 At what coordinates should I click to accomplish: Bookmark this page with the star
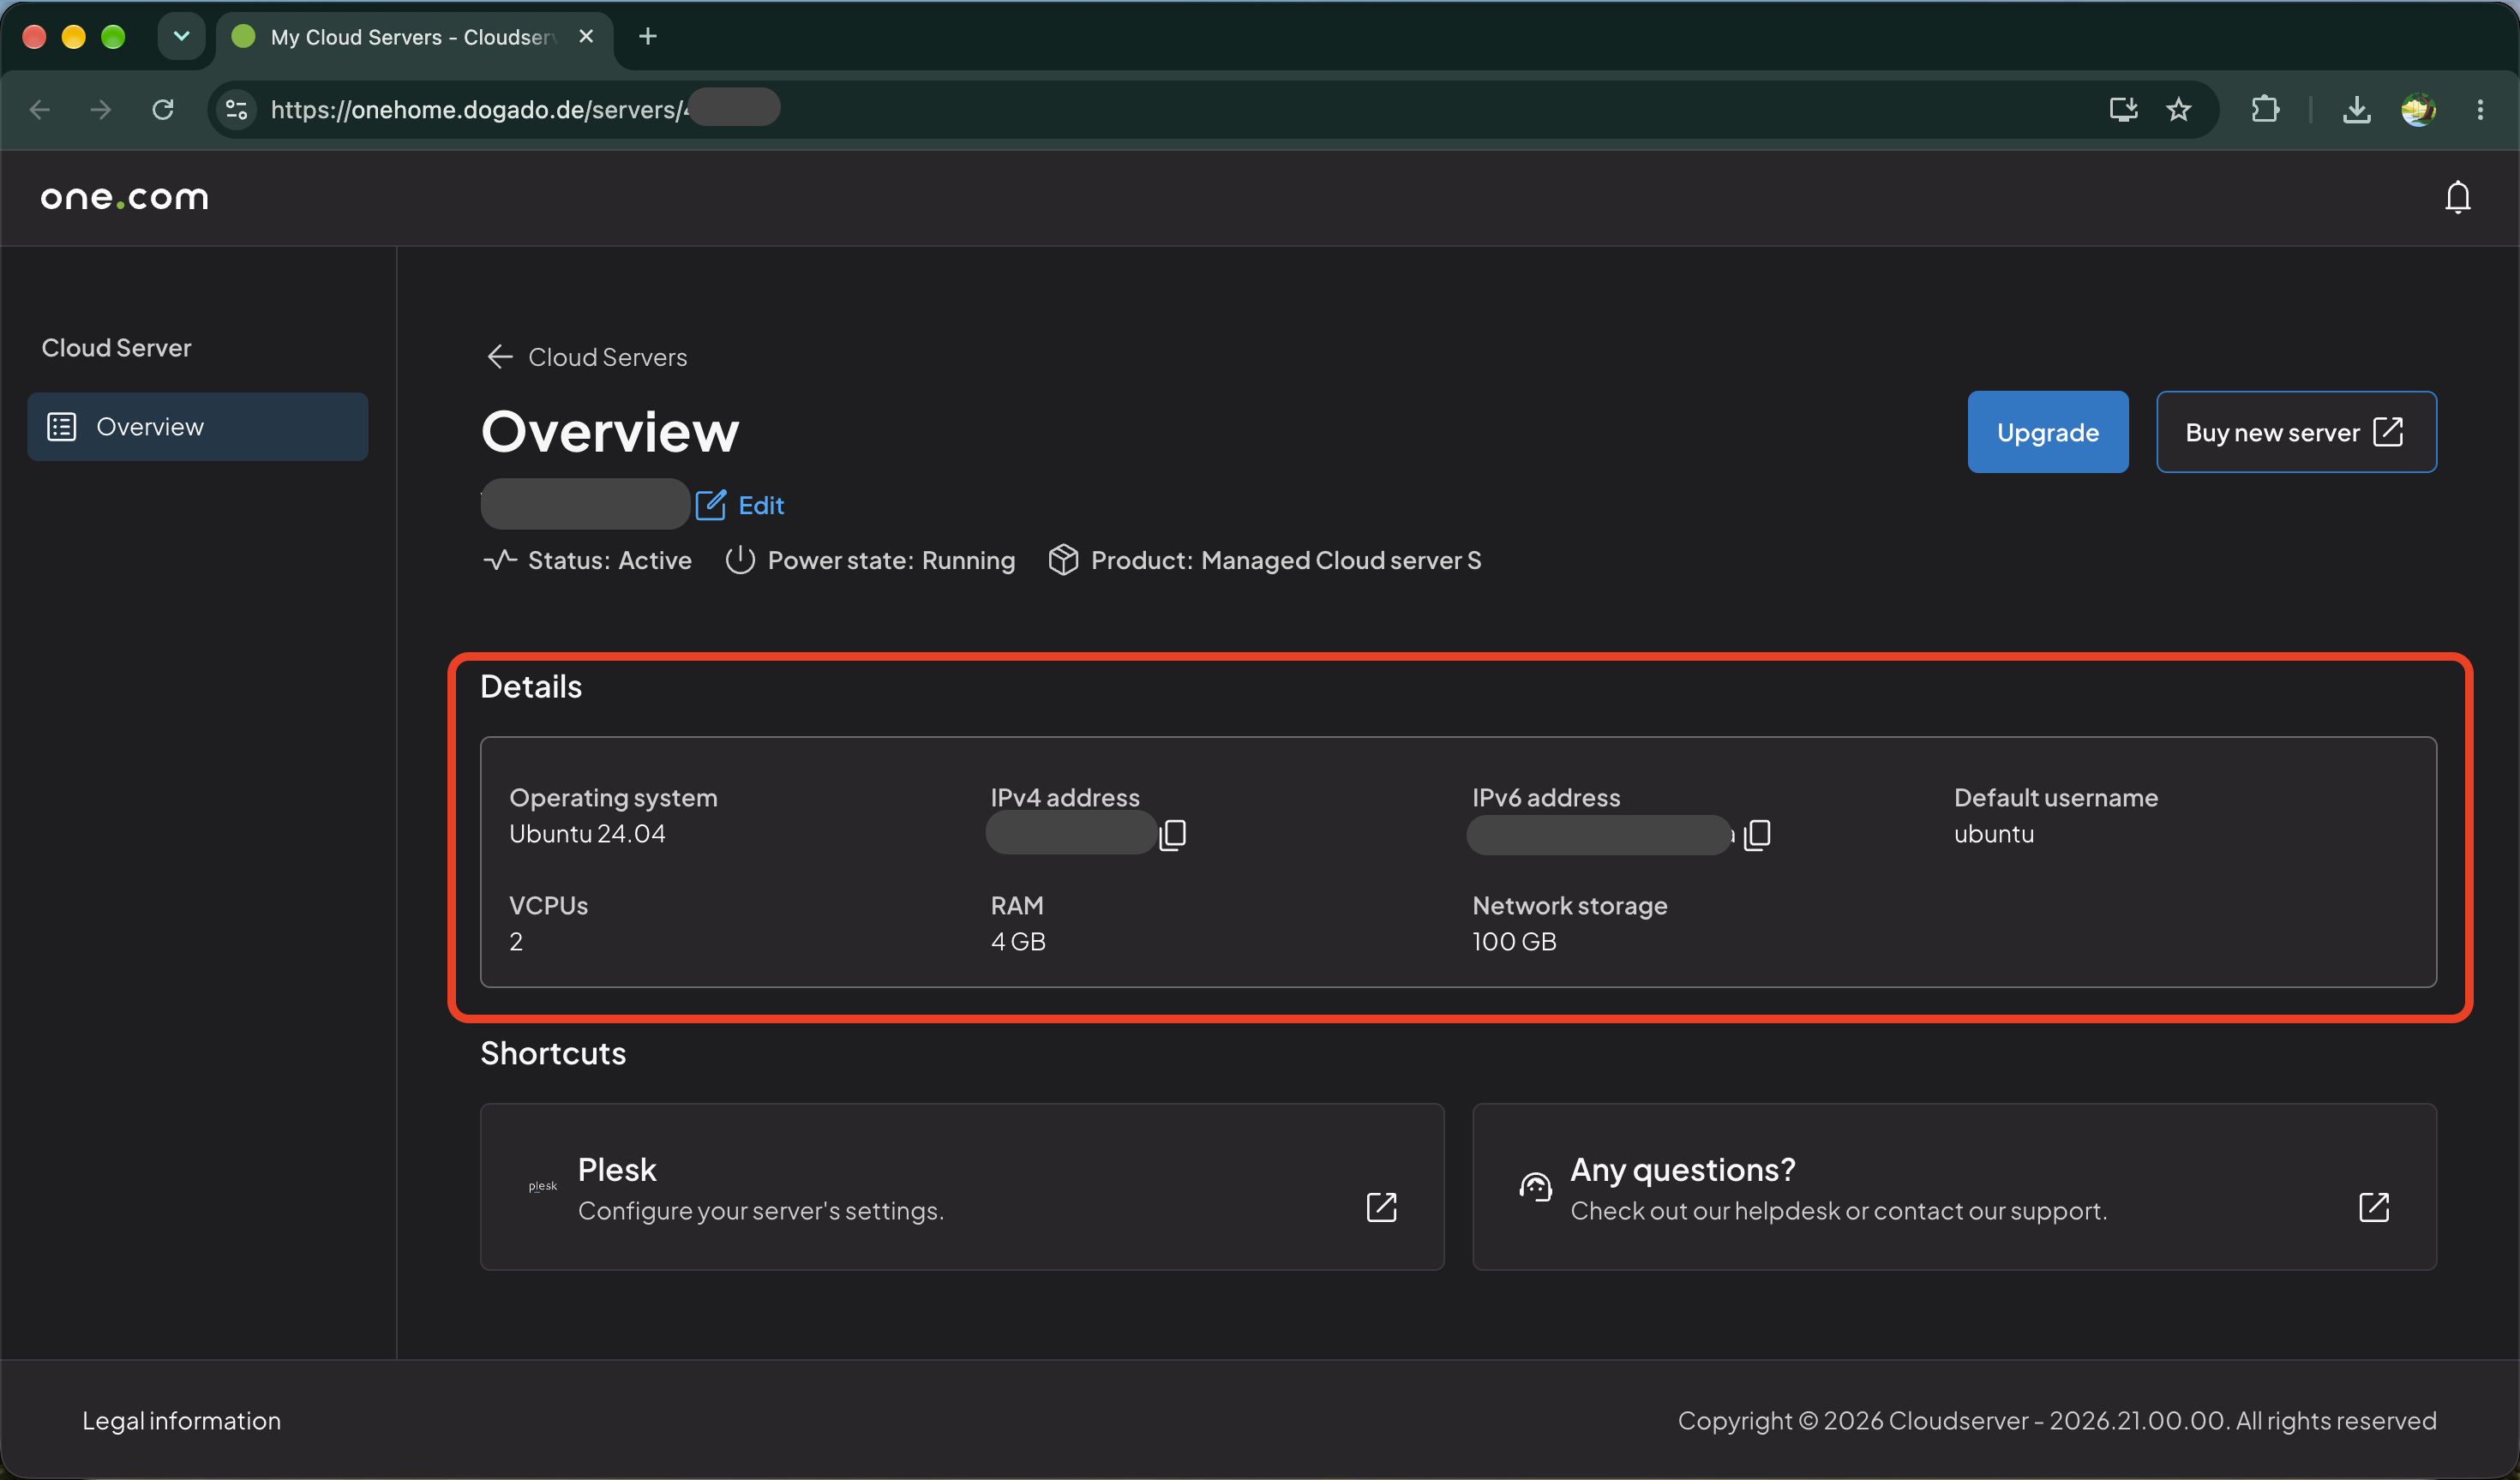click(2178, 109)
